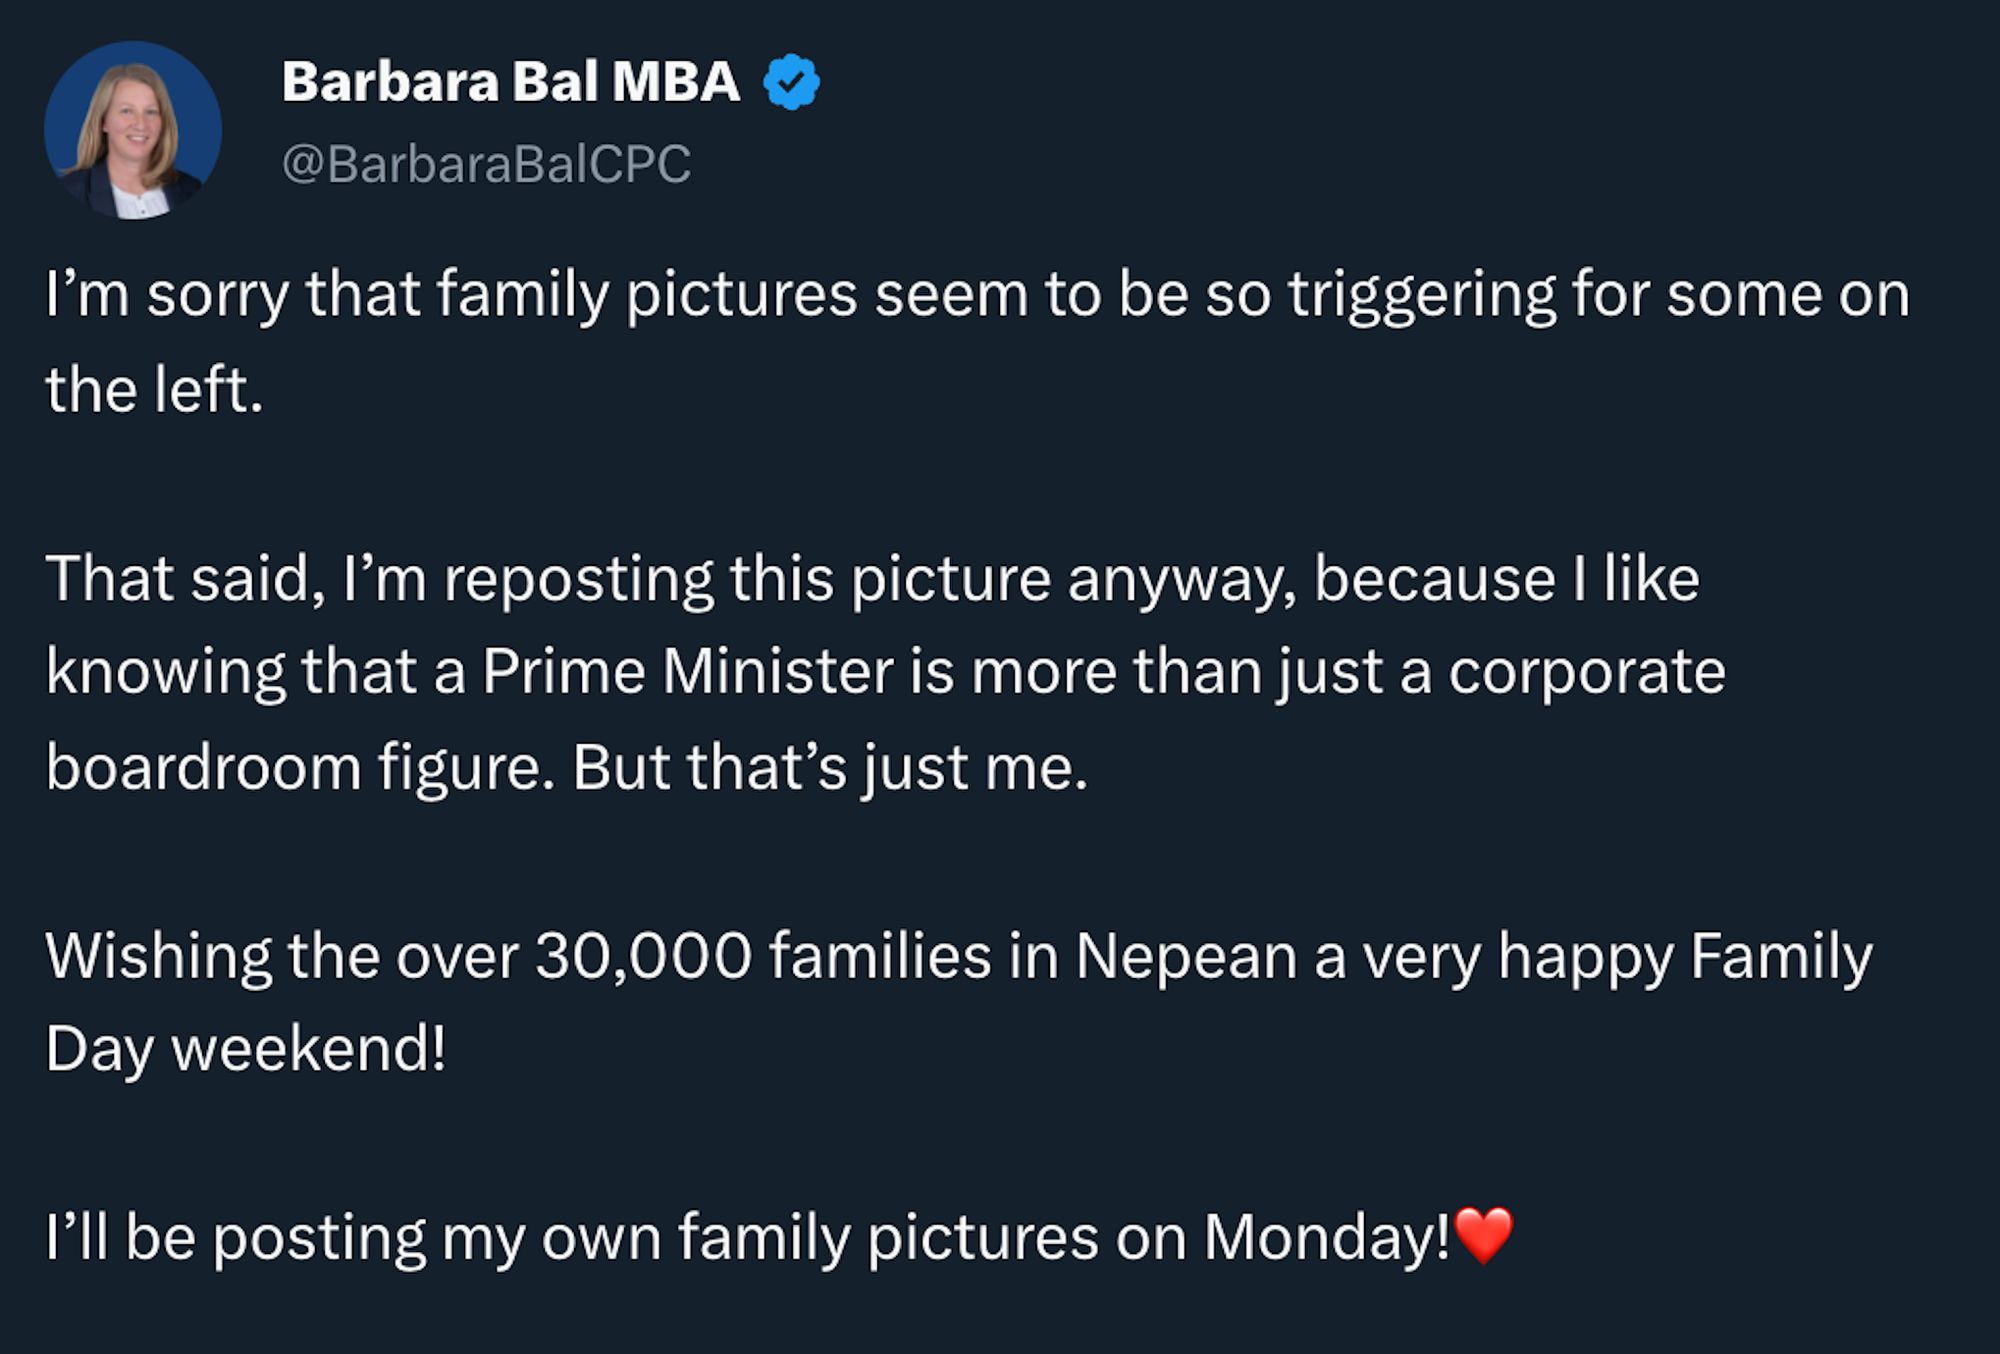Click the word "Wishing" in the tweet
The height and width of the screenshot is (1354, 2000).
(x=158, y=956)
